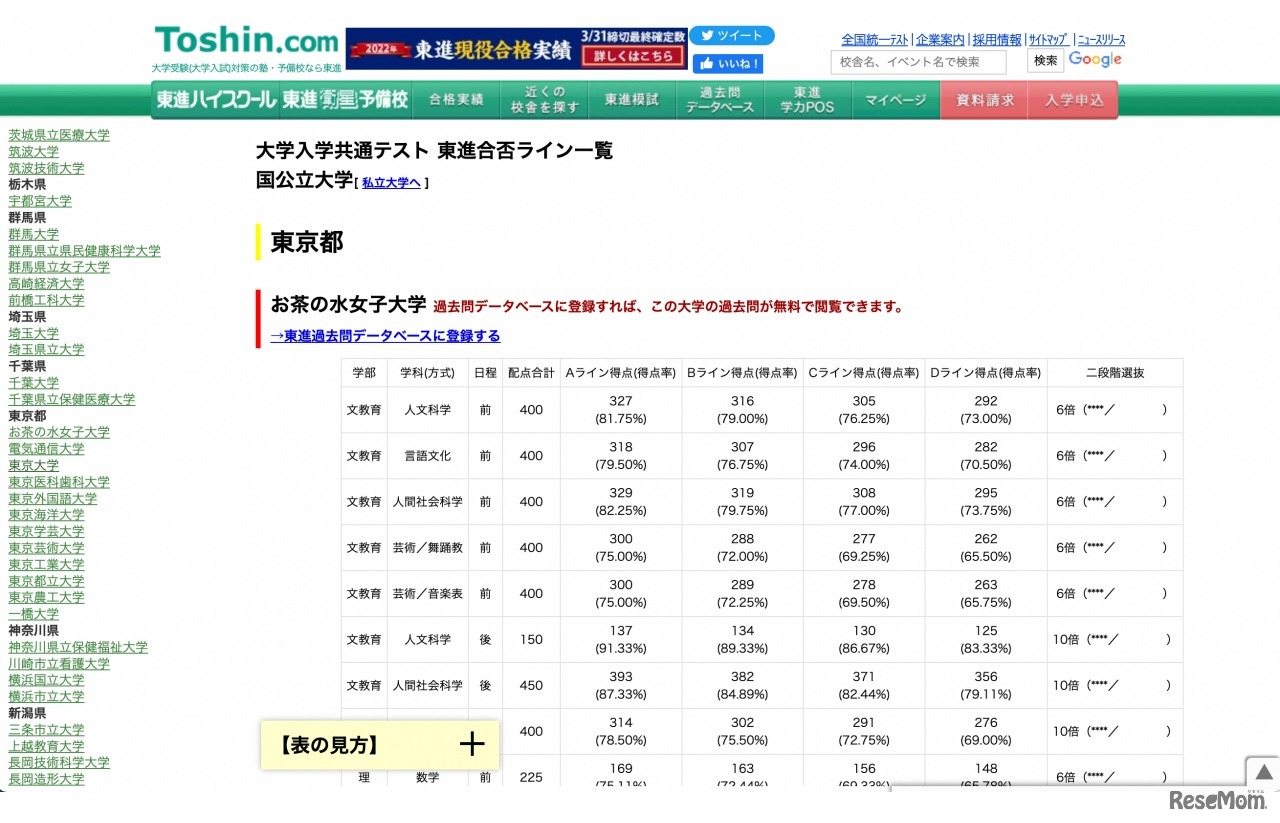The height and width of the screenshot is (823, 1280).
Task: Click the 検索 search button
Action: click(x=1046, y=61)
